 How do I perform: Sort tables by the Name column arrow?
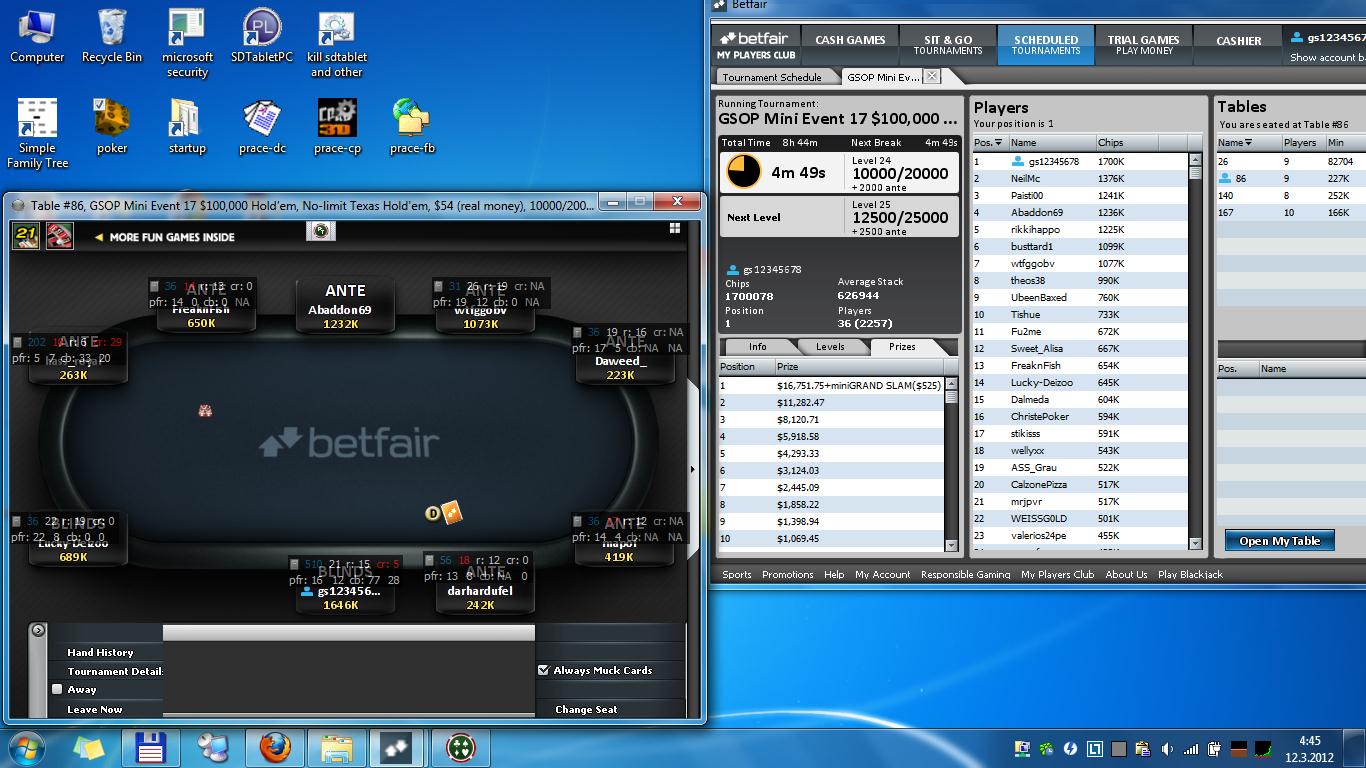(1248, 143)
